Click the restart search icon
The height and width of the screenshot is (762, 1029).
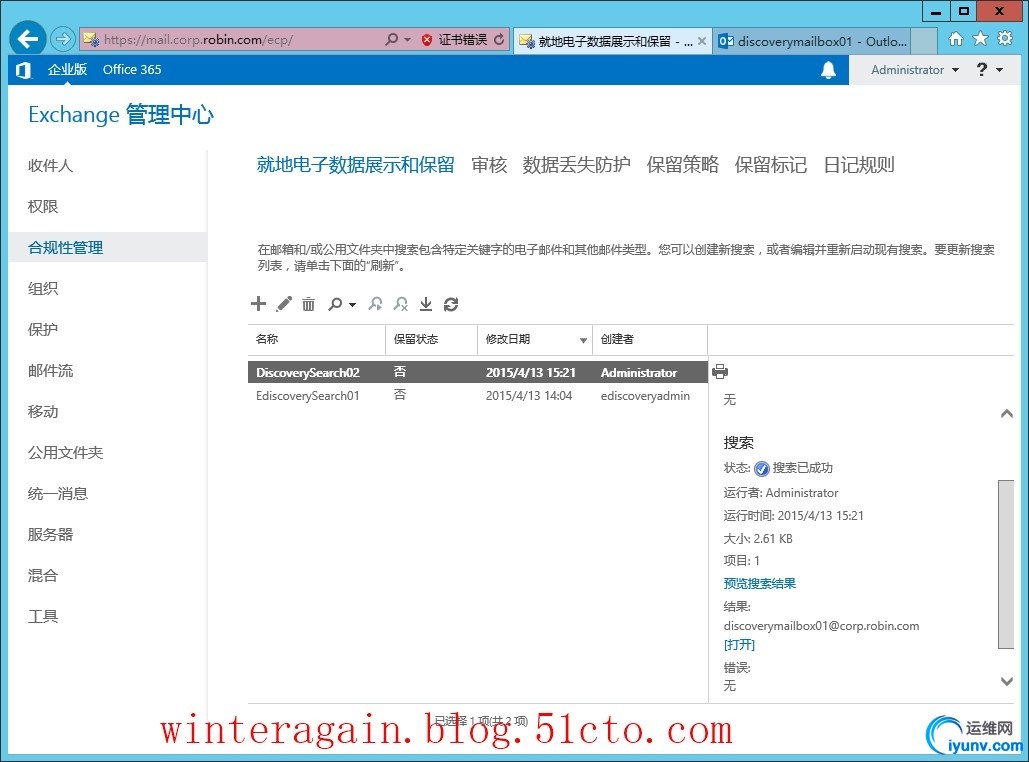[x=375, y=304]
